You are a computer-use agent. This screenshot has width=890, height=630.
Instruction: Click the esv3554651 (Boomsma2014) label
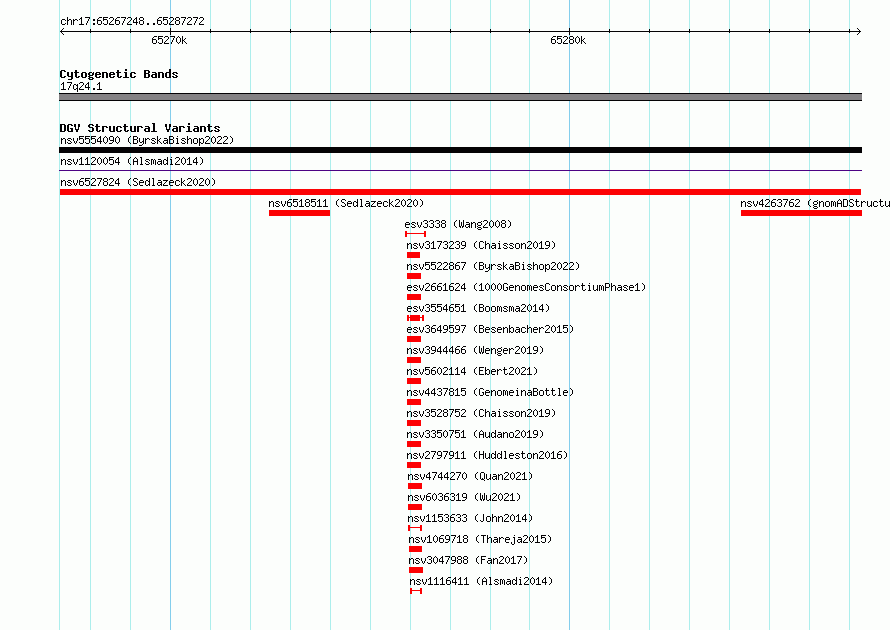[x=478, y=308]
